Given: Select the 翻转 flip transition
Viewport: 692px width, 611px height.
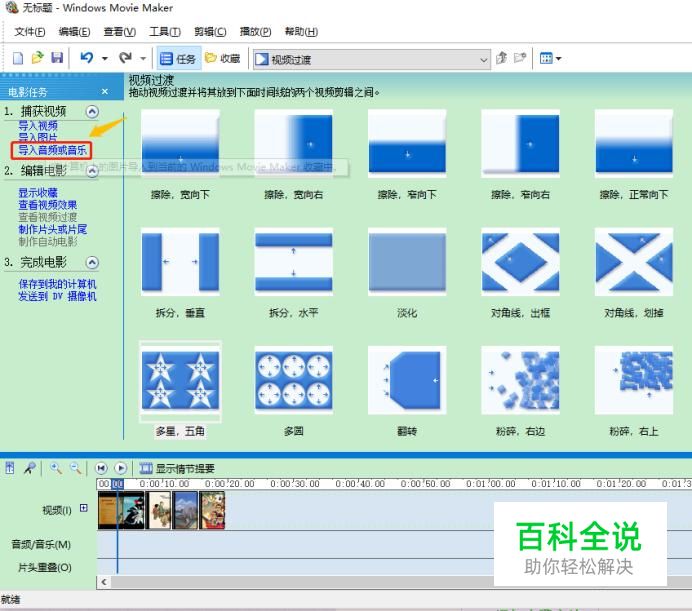Looking at the screenshot, I should pos(407,380).
